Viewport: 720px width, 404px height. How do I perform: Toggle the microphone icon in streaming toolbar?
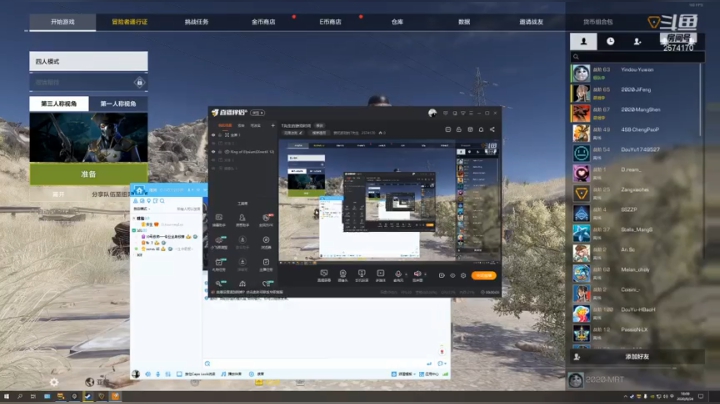click(x=398, y=275)
